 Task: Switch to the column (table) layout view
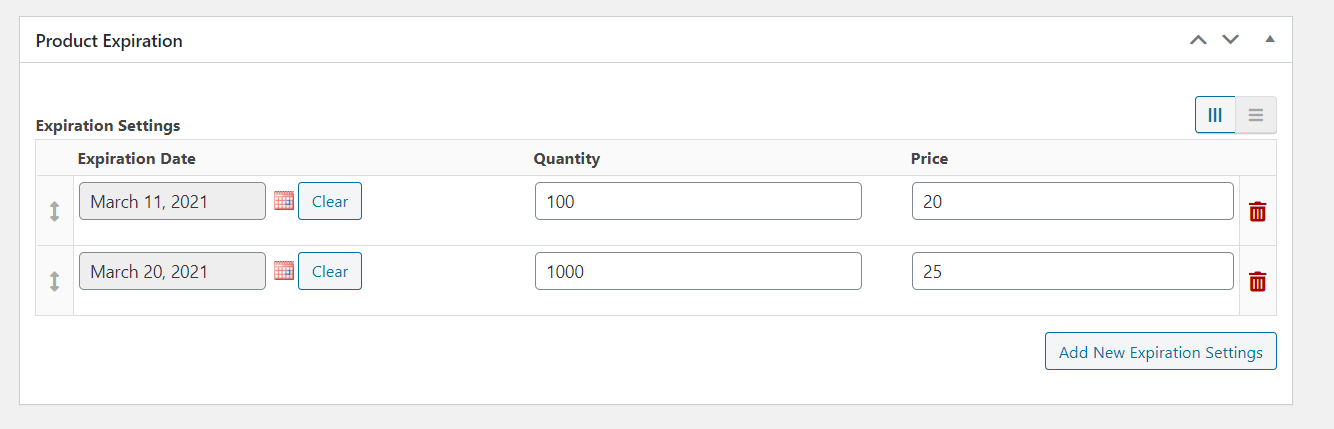1215,115
